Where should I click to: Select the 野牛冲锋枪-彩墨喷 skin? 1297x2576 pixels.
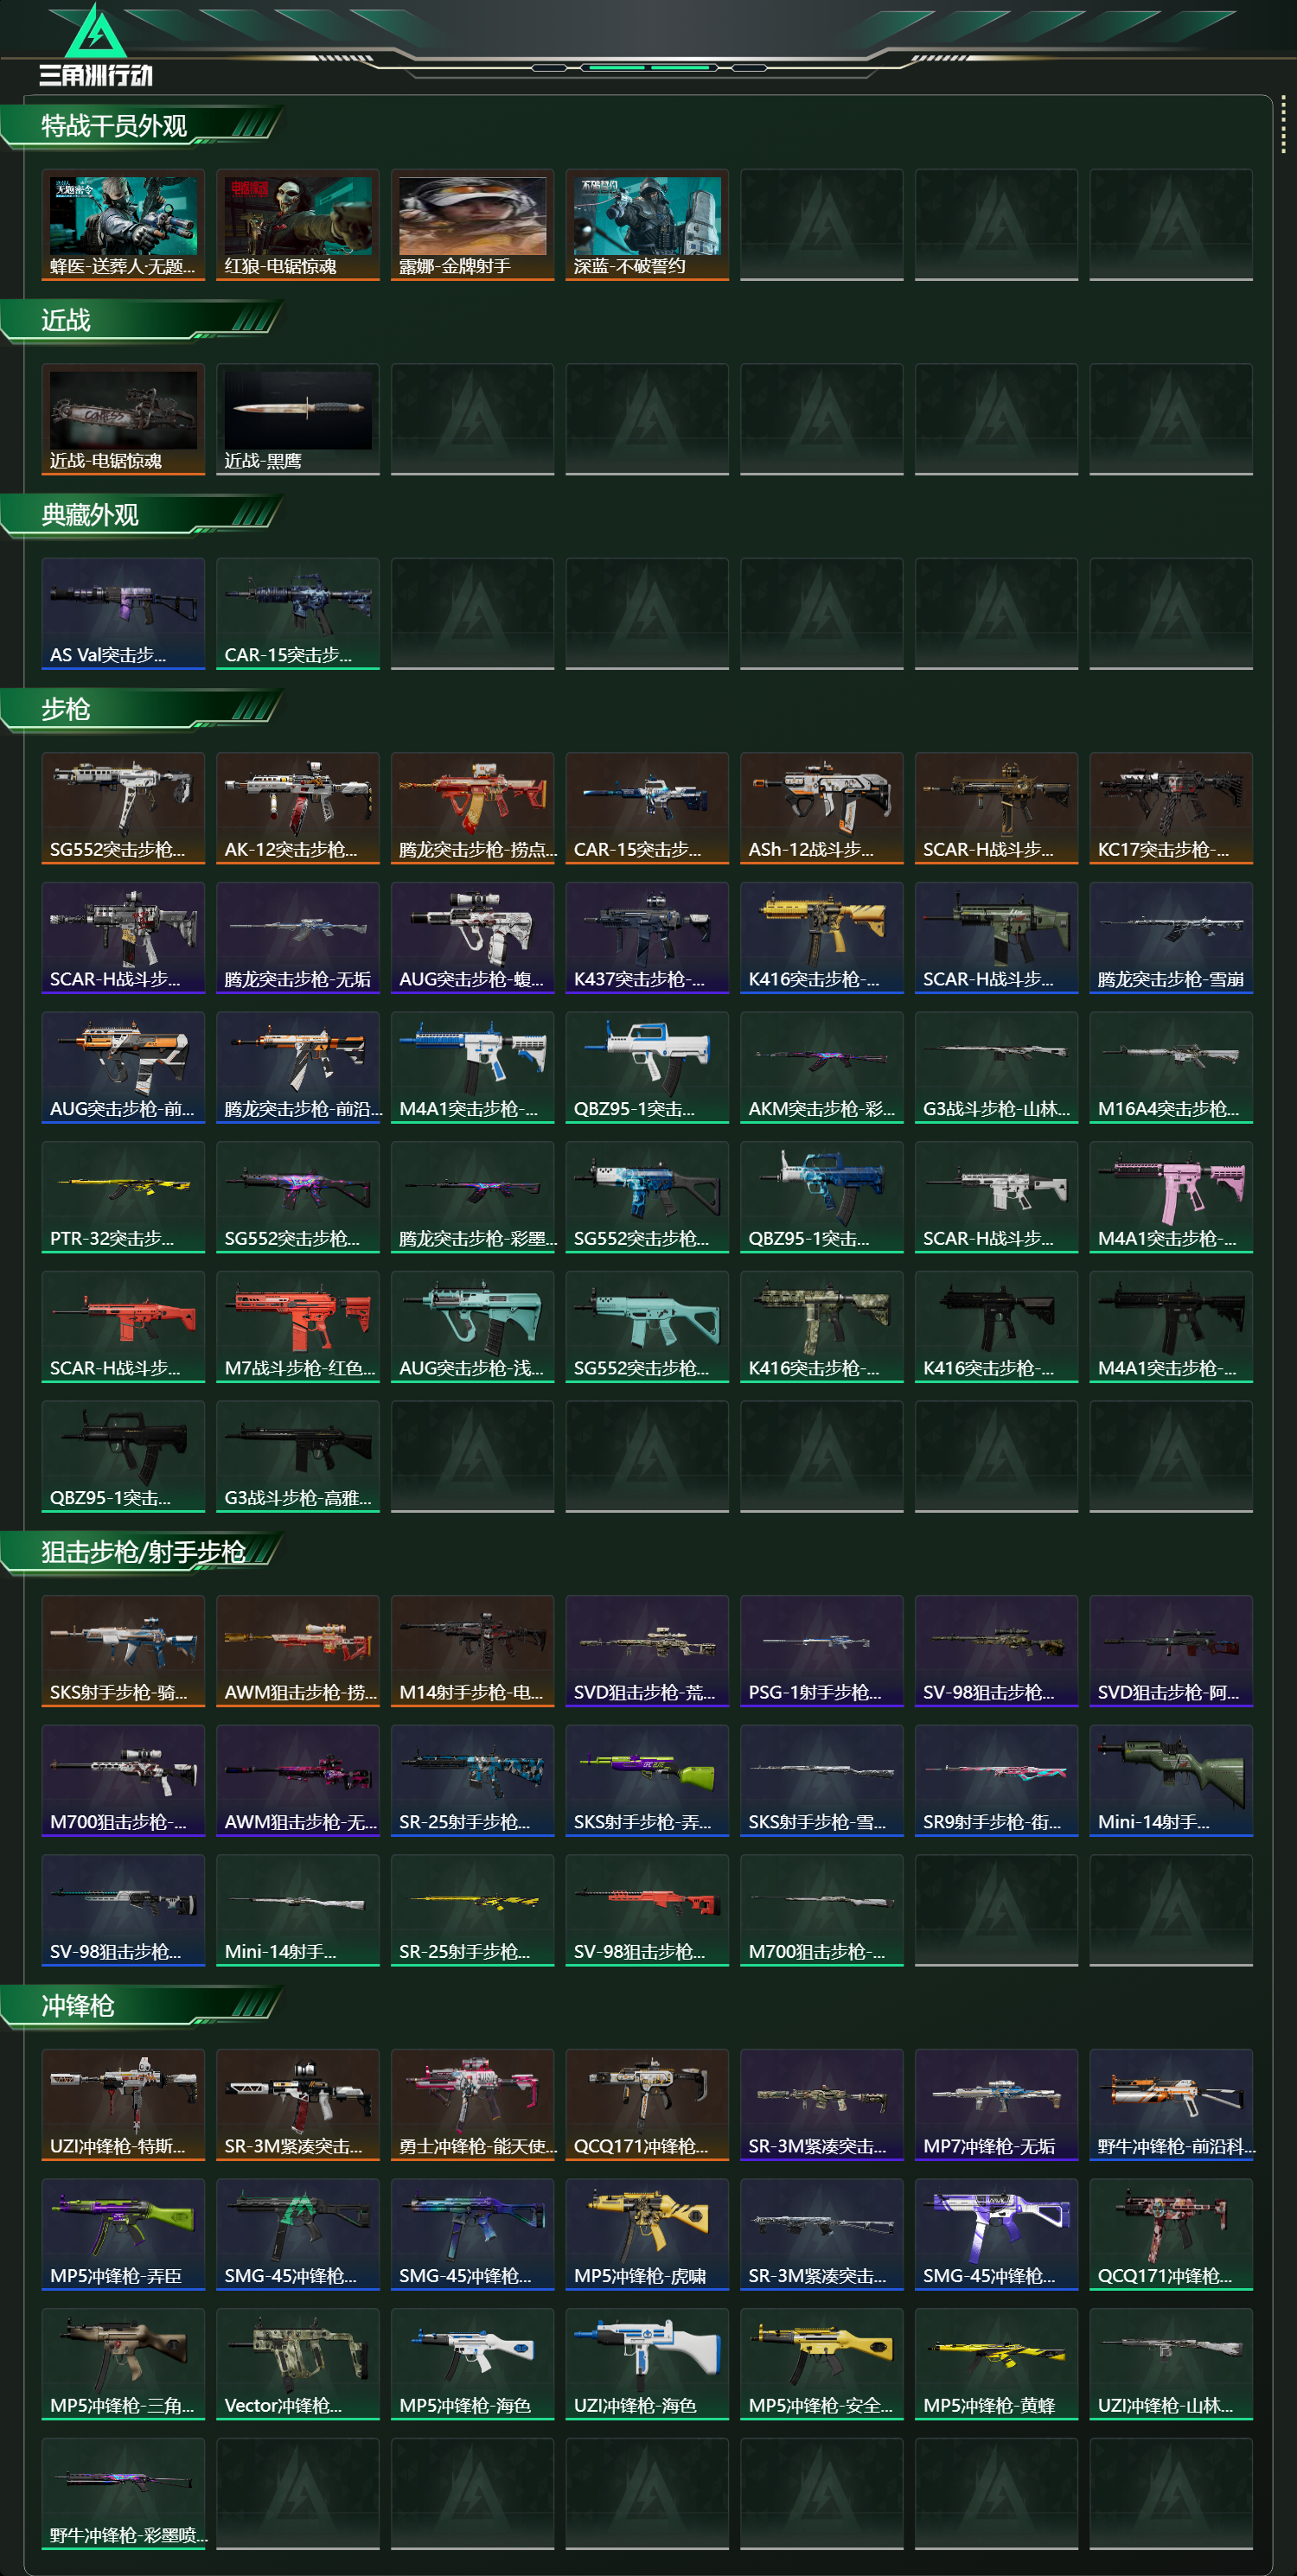(123, 2493)
